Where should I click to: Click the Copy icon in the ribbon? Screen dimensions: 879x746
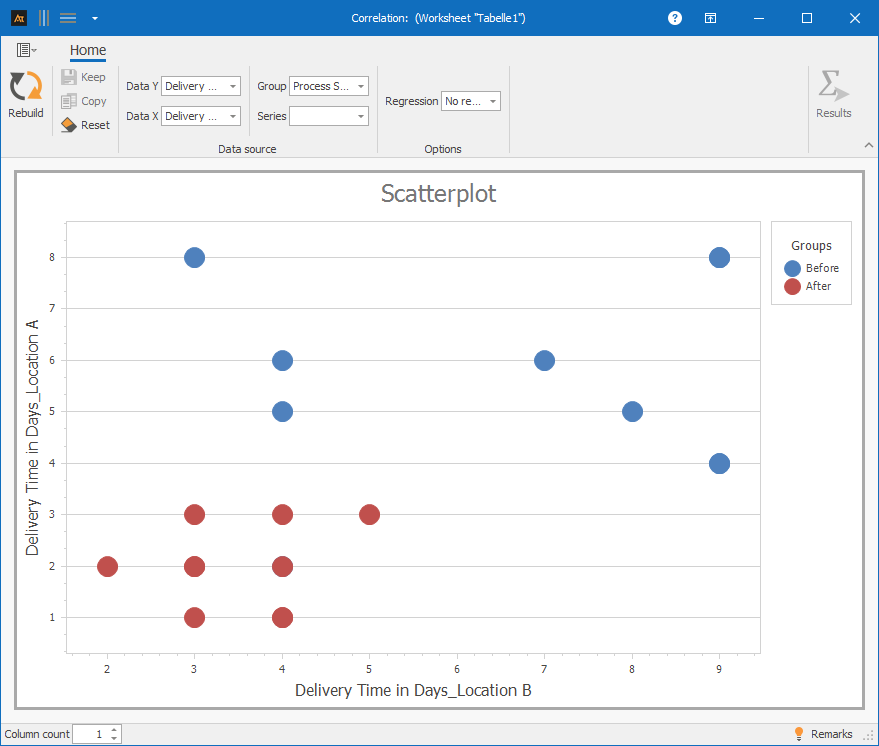[x=69, y=101]
